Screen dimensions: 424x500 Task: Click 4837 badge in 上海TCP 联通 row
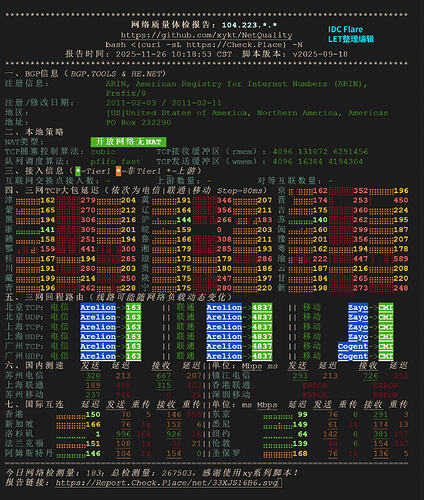(262, 327)
